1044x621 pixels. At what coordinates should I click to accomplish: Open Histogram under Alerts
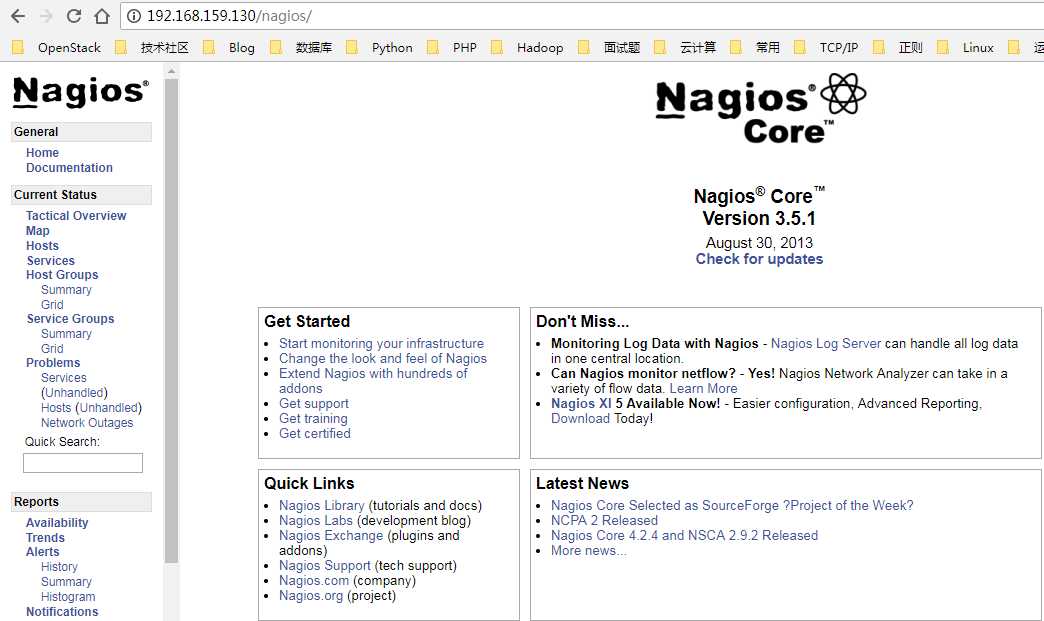click(68, 596)
